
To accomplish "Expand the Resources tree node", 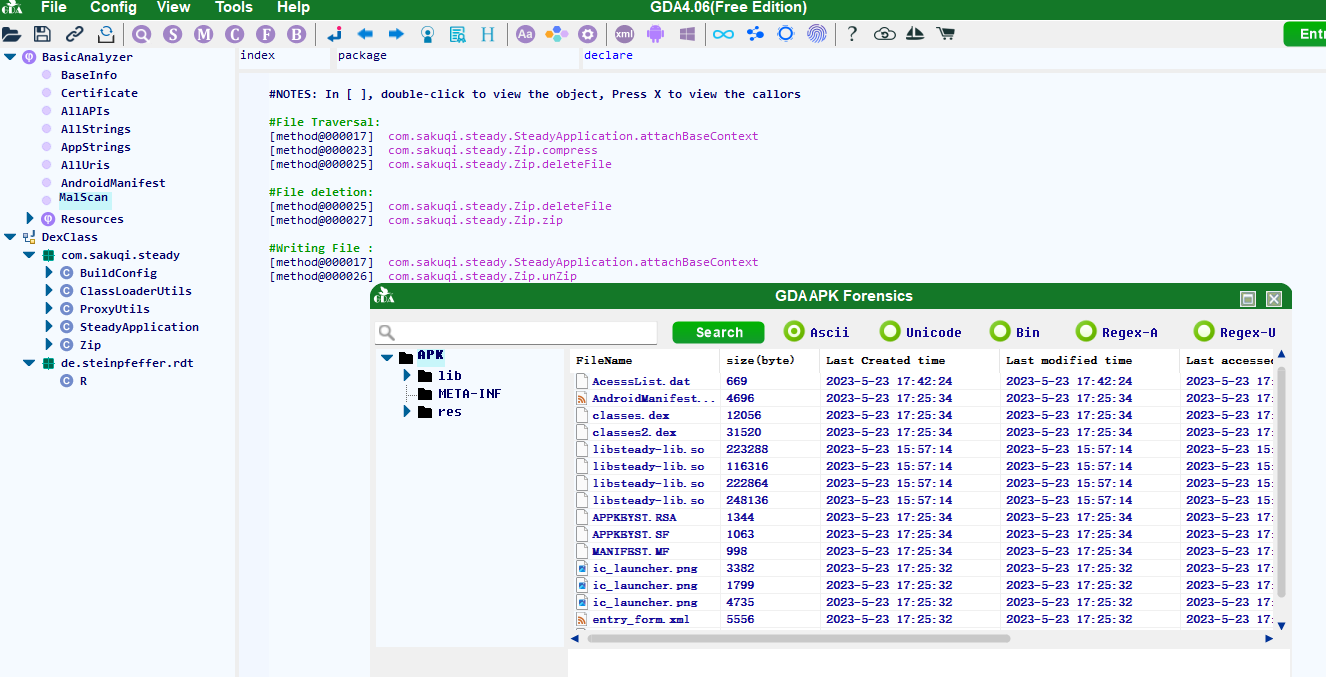I will coord(30,219).
